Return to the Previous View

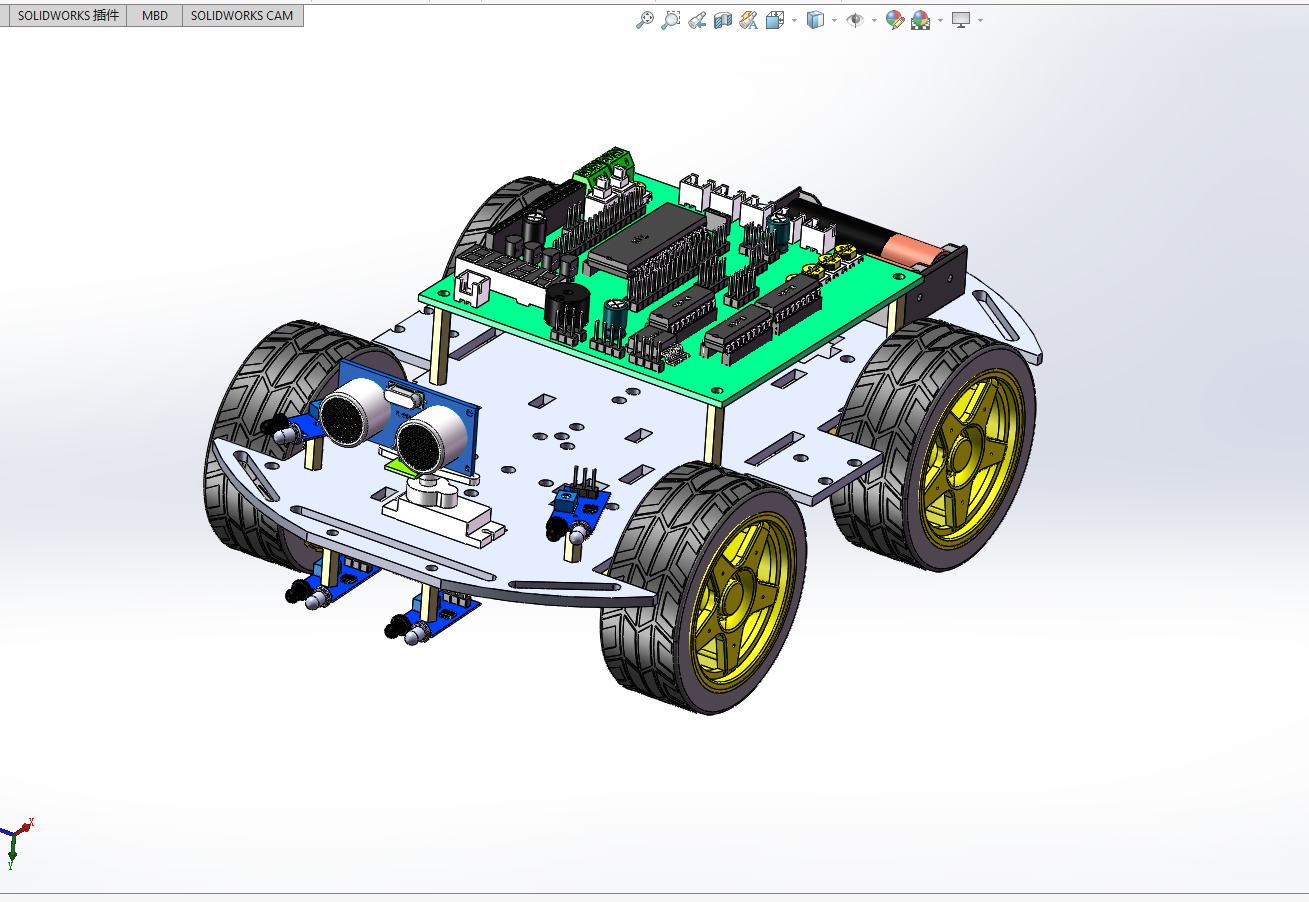pos(697,20)
